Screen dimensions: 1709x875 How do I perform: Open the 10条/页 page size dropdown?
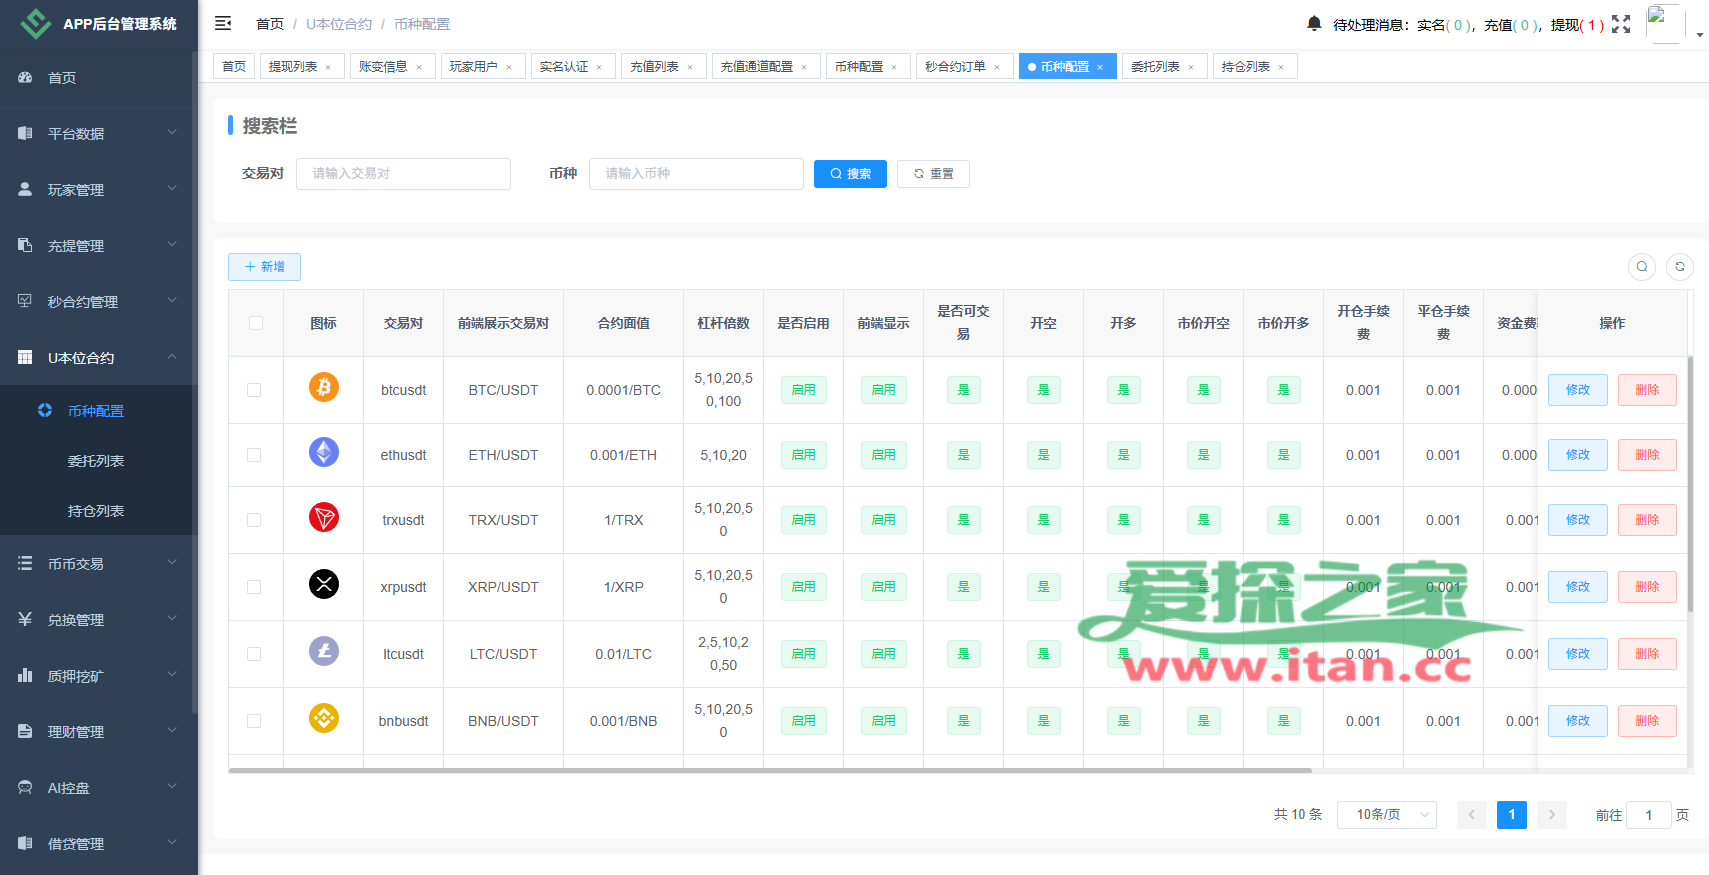tap(1386, 815)
